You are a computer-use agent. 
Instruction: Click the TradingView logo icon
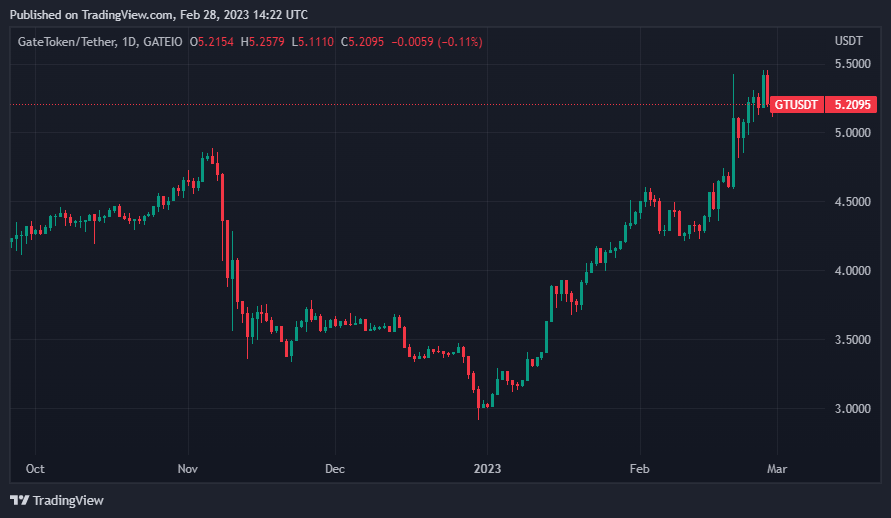pos(19,500)
